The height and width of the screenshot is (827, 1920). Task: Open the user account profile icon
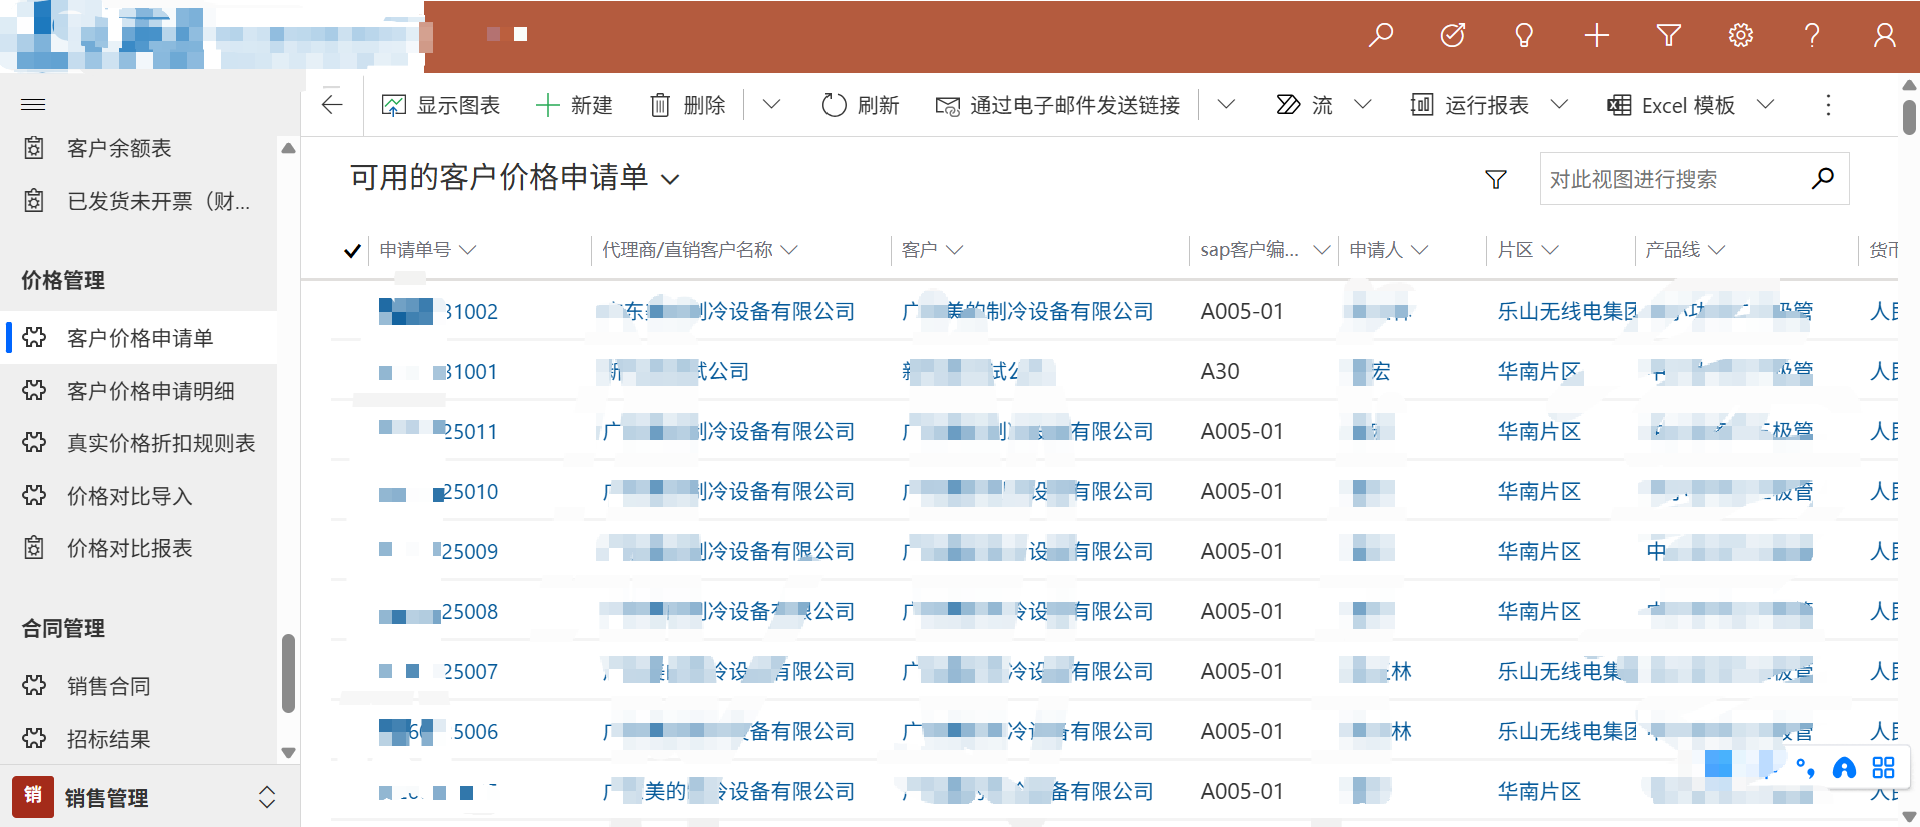pyautogui.click(x=1884, y=36)
